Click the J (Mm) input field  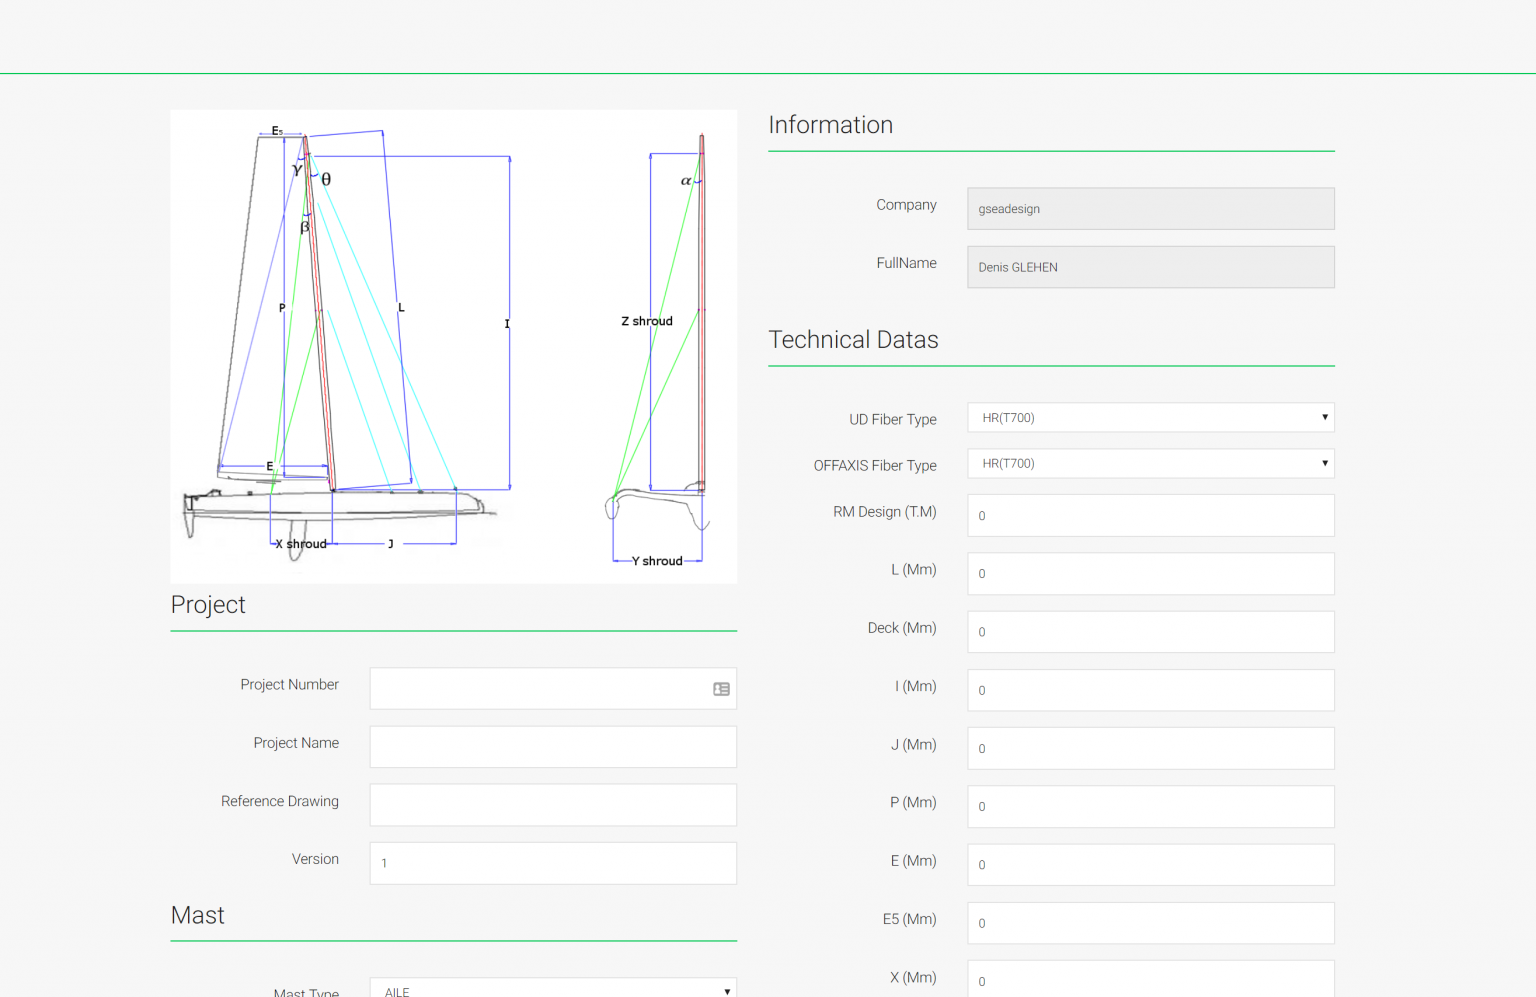[x=1150, y=748]
